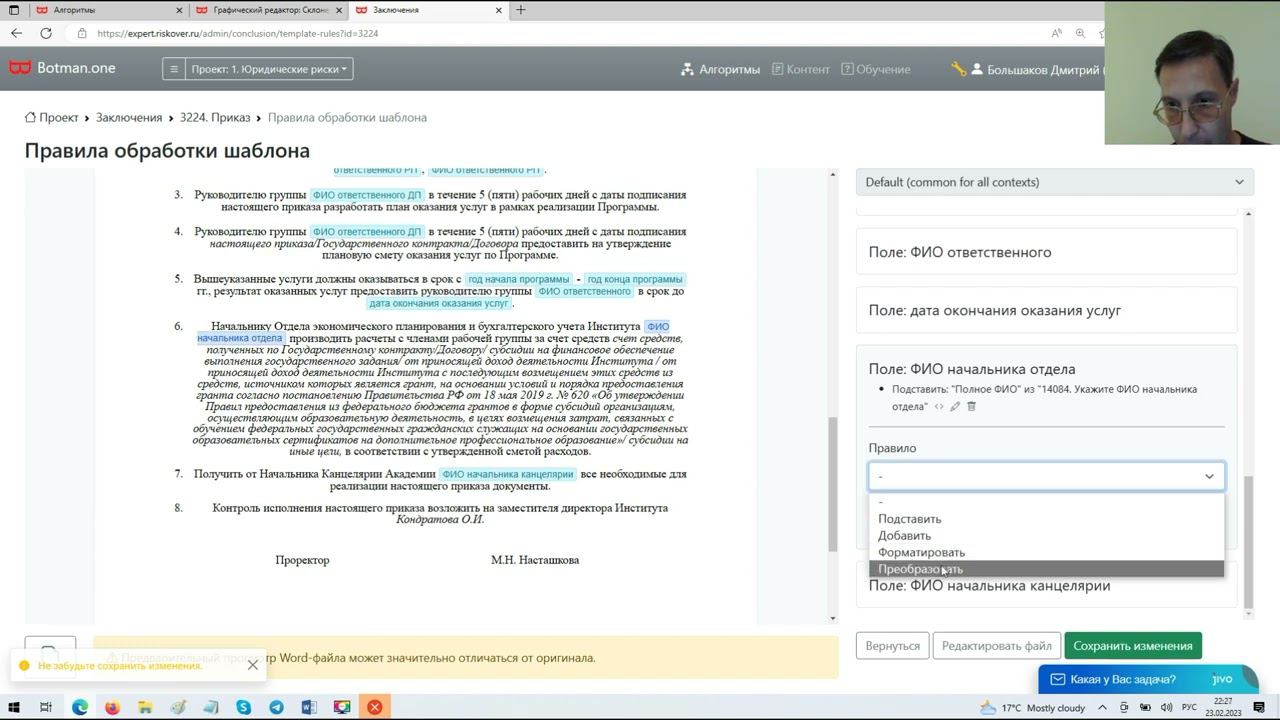Choose Преобразовать in the rule list
1280x720 pixels.
[1046, 569]
